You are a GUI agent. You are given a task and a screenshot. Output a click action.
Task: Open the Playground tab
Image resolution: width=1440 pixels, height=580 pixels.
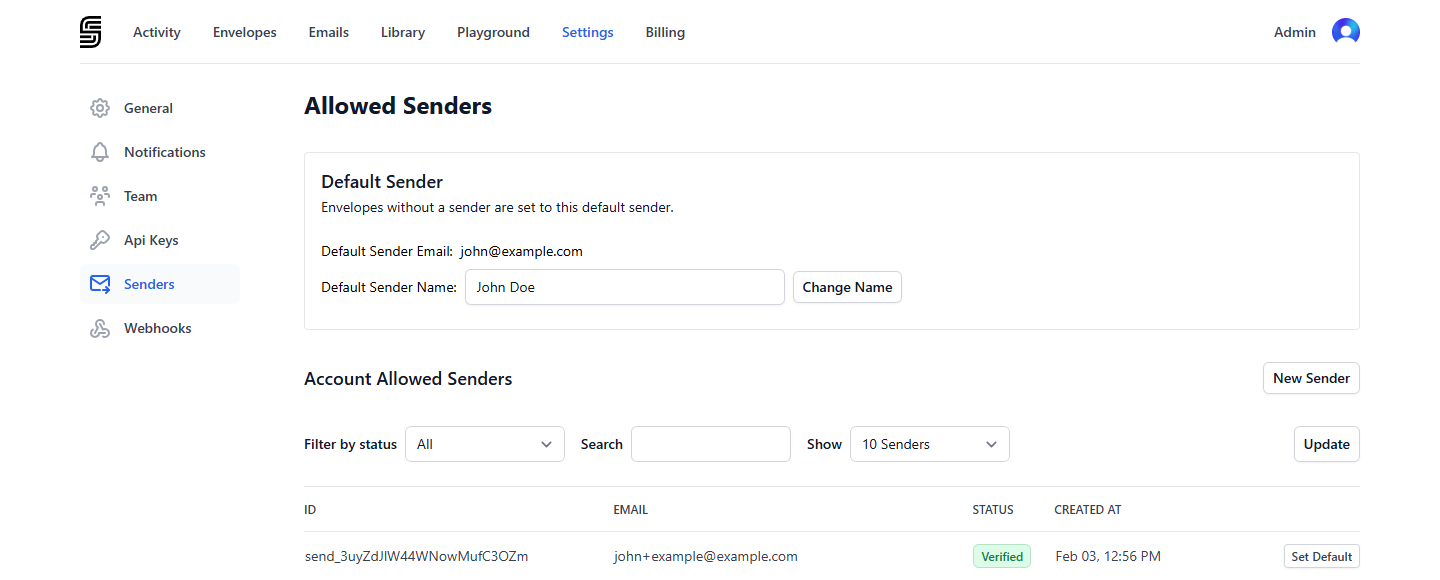pos(493,32)
